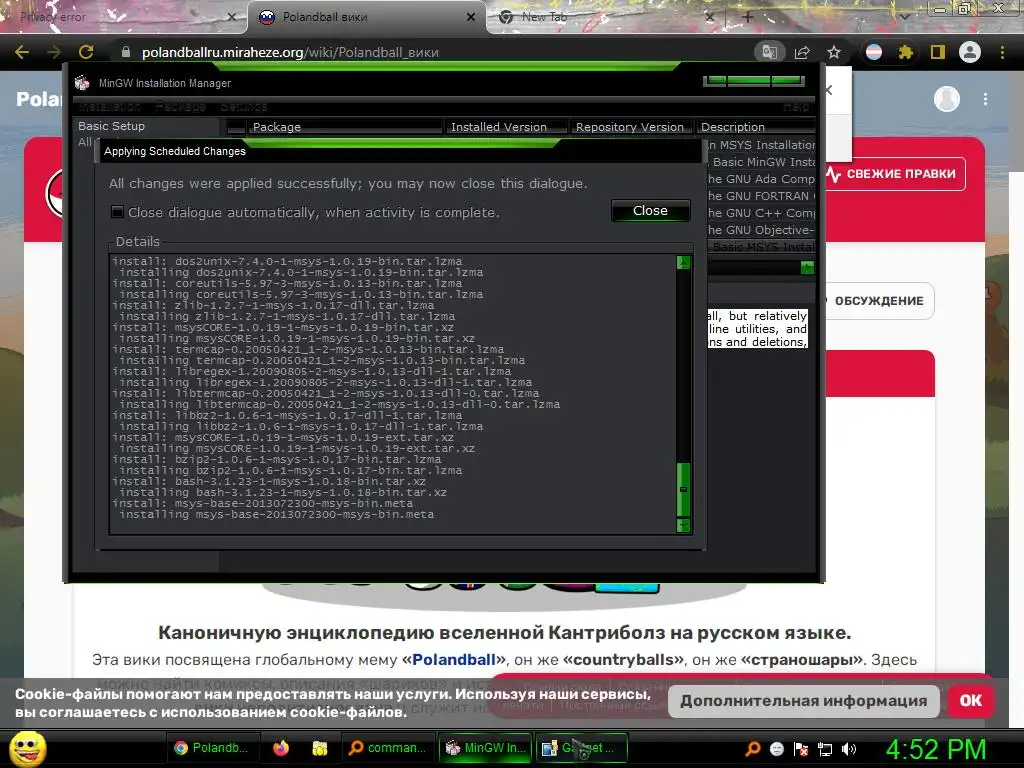
Task: Click the details log scrollbar down arrow
Action: point(683,525)
